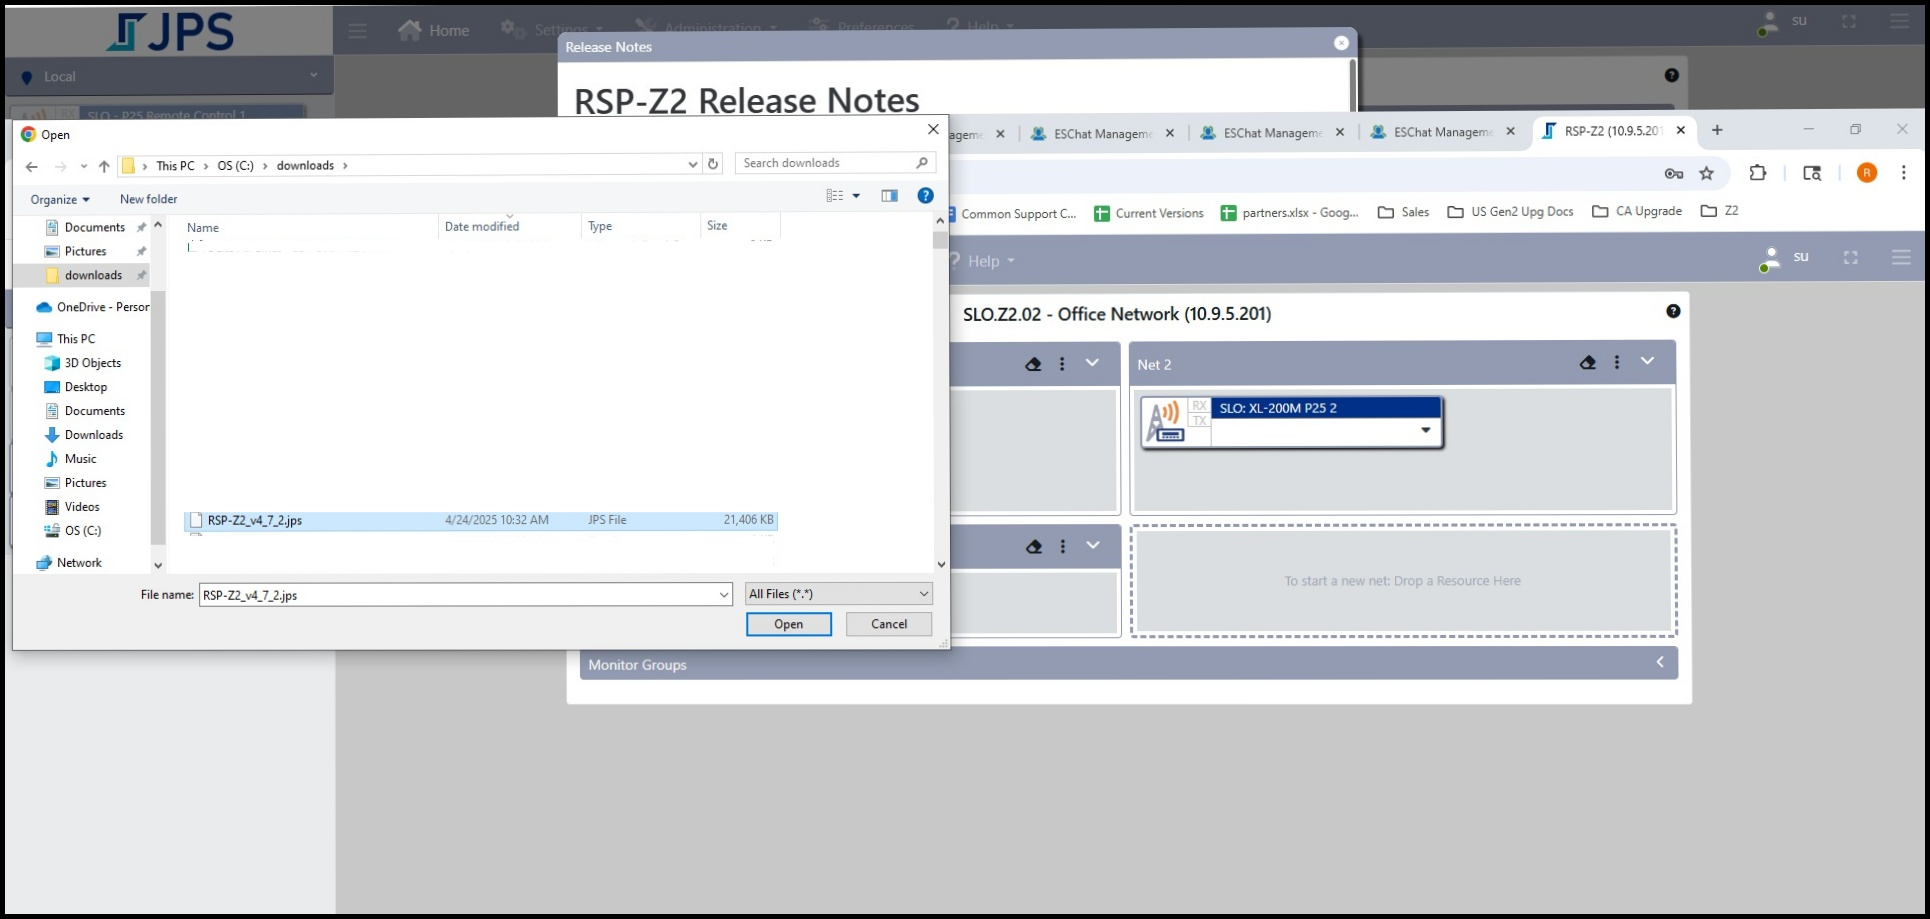Open Chrome profile avatar R
Image resolution: width=1930 pixels, height=919 pixels.
(x=1867, y=173)
